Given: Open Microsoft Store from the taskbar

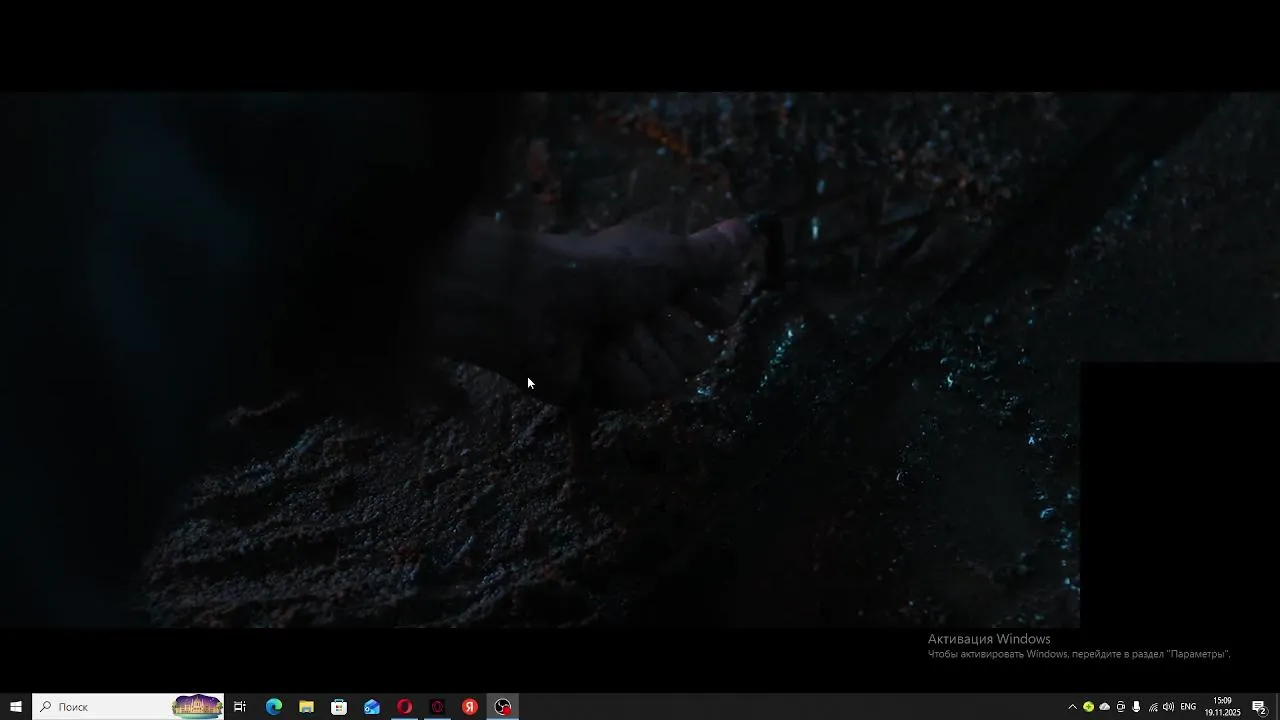Looking at the screenshot, I should (x=339, y=707).
